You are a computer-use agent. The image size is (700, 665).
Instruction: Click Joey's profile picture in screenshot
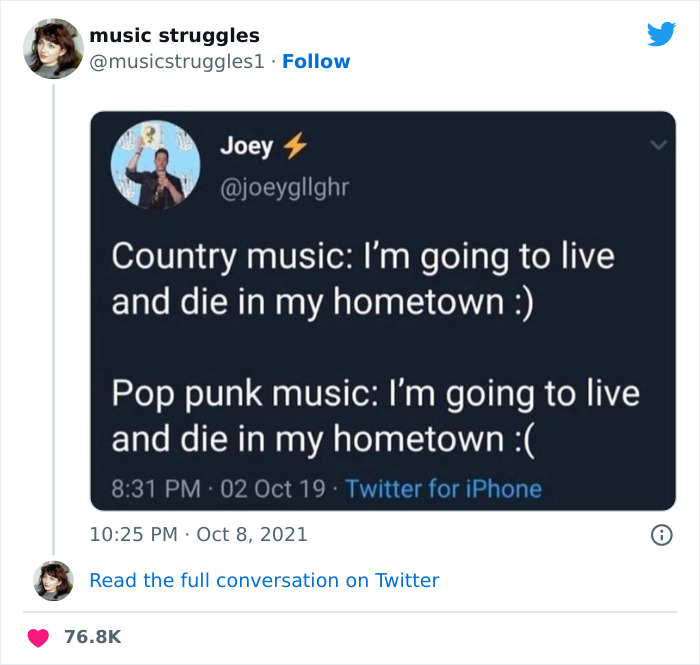pos(155,164)
